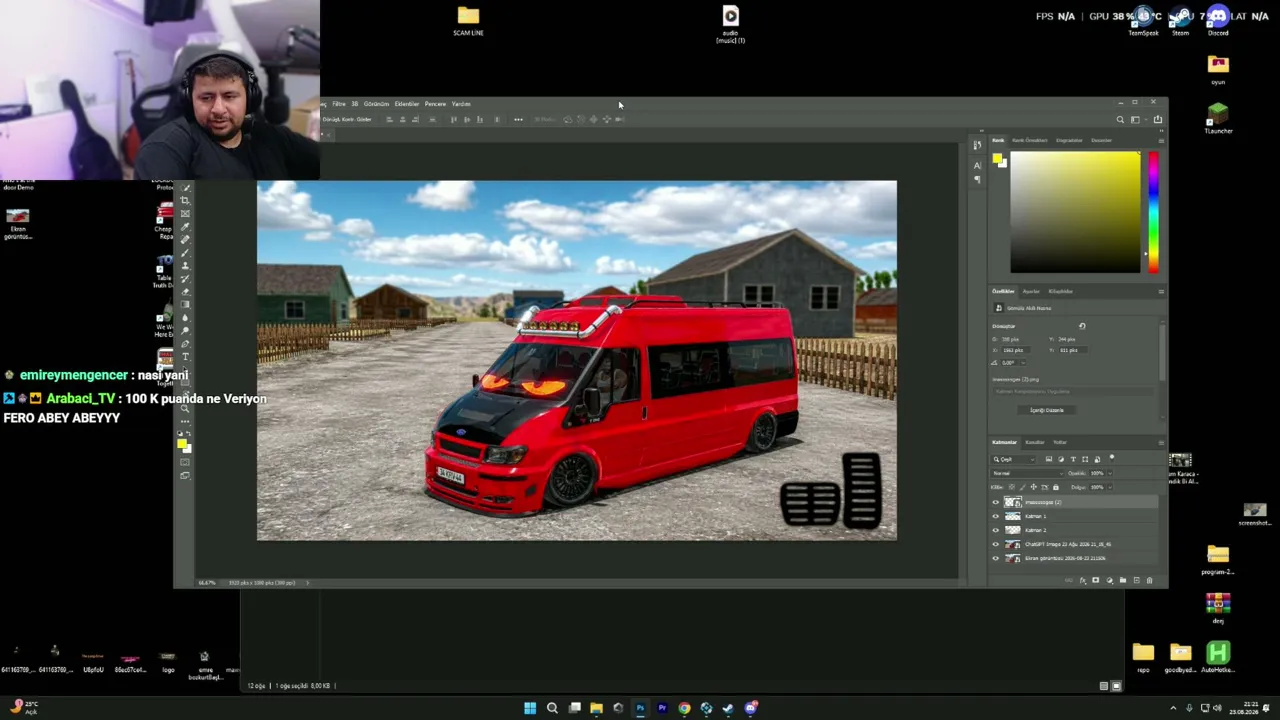Hide the Katman 1 layer

(x=996, y=516)
